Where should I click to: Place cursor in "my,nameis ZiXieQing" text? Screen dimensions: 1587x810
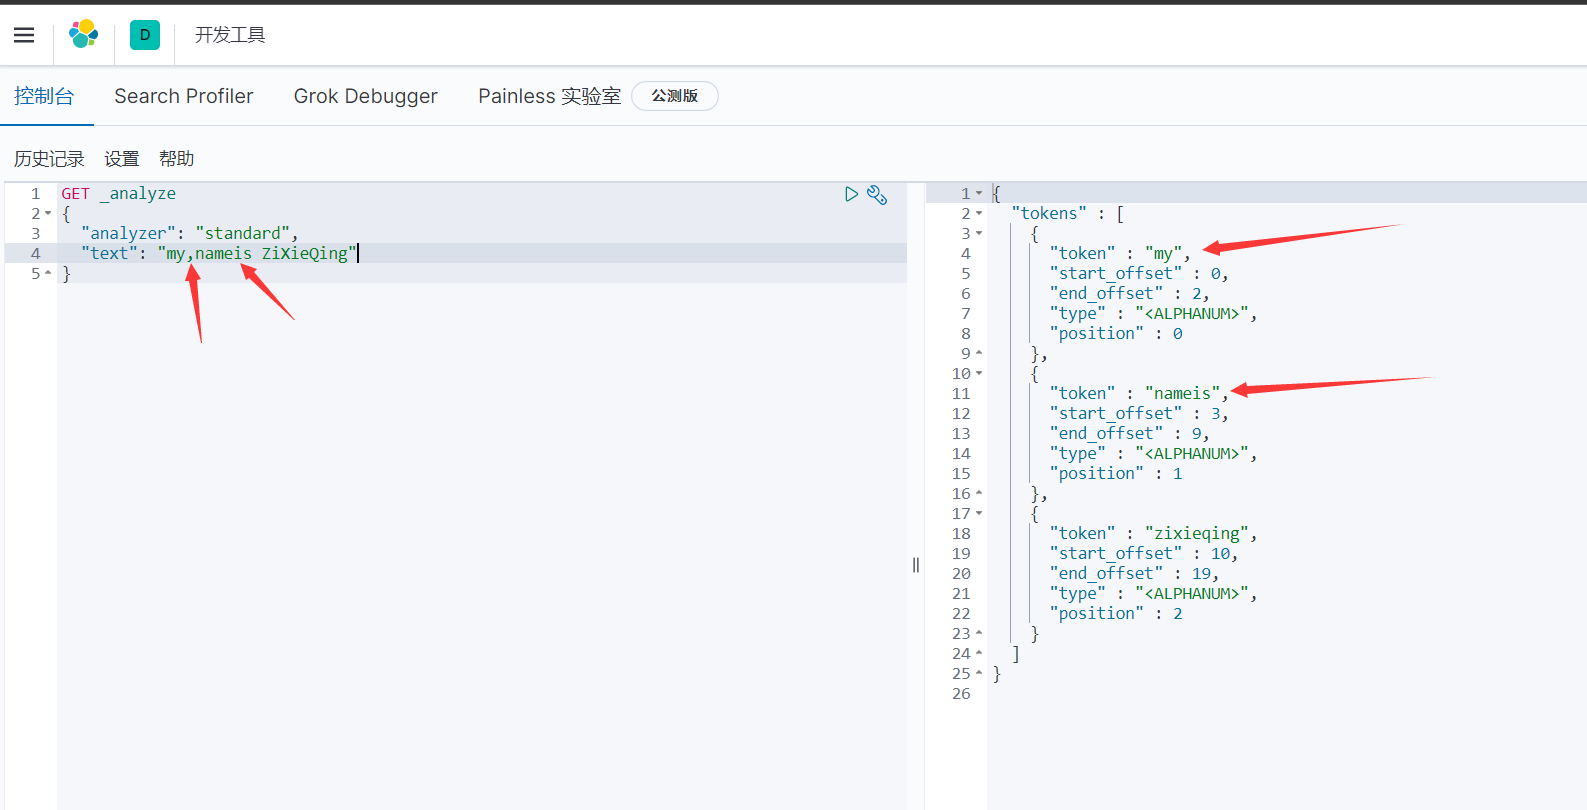[x=257, y=254]
